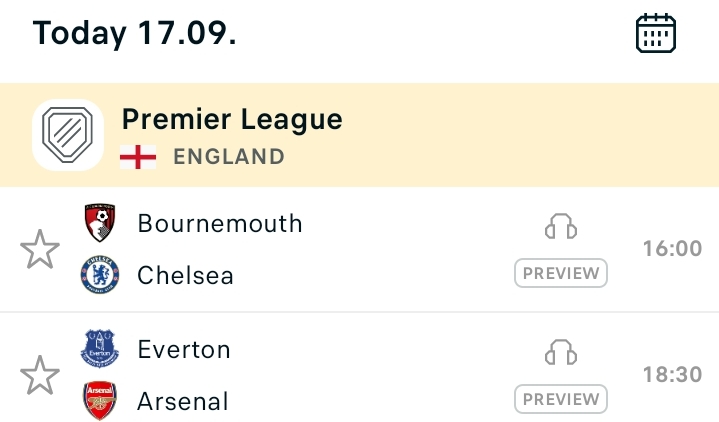Open the Premier League competition page

(232, 120)
